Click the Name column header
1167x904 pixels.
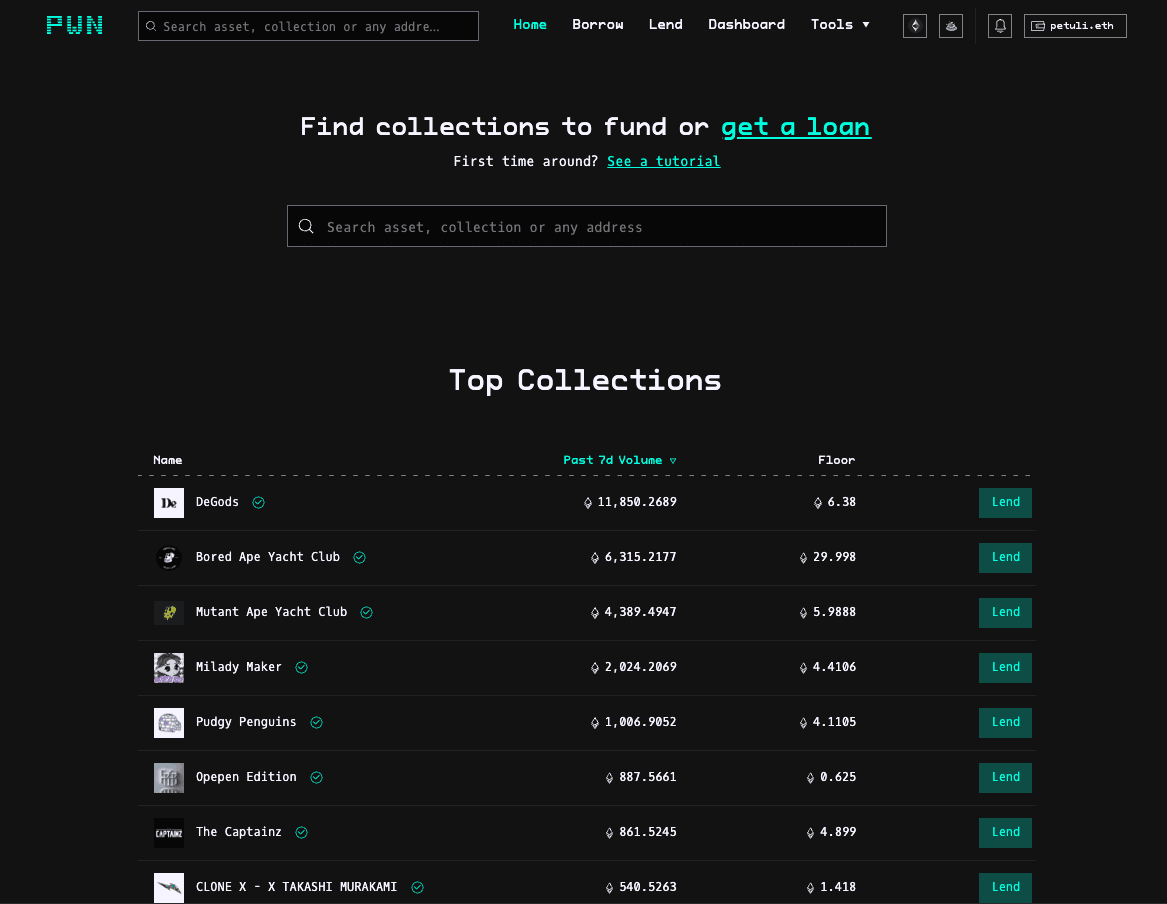[167, 460]
